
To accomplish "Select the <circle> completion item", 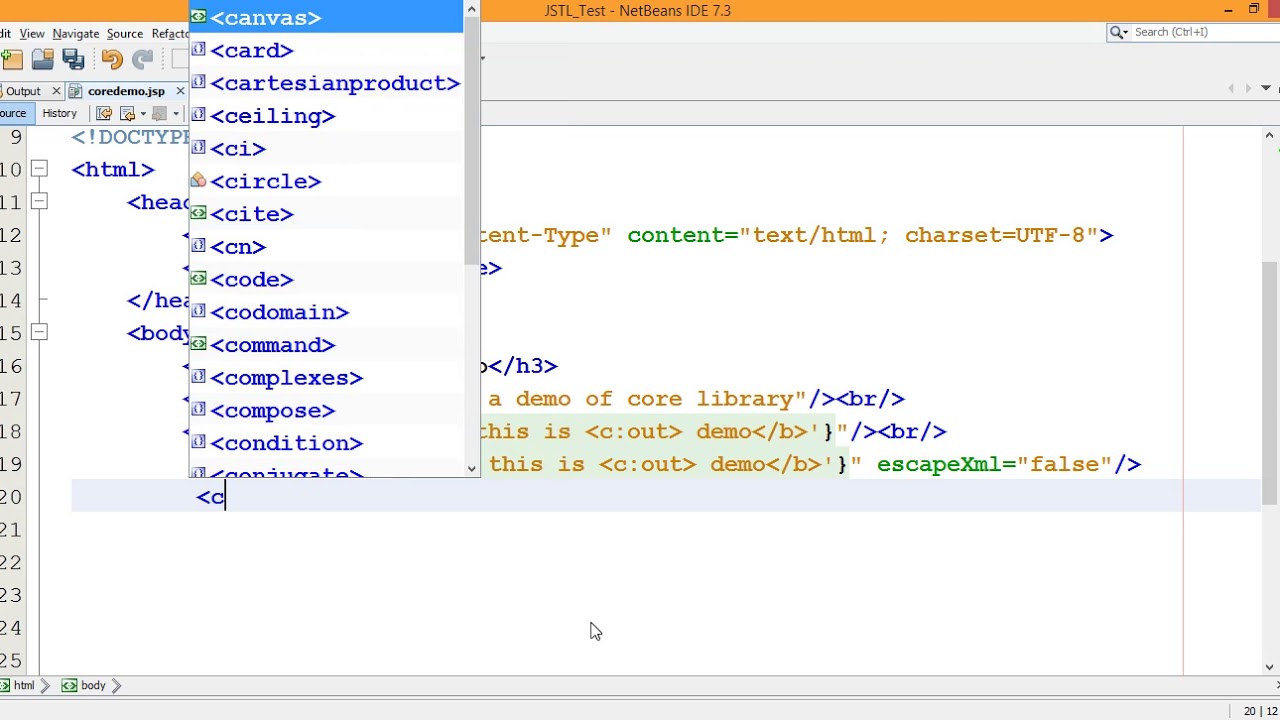I will [x=326, y=181].
